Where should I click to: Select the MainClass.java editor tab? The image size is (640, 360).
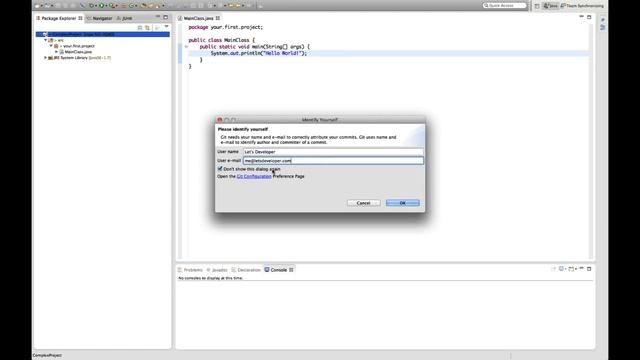click(x=198, y=18)
